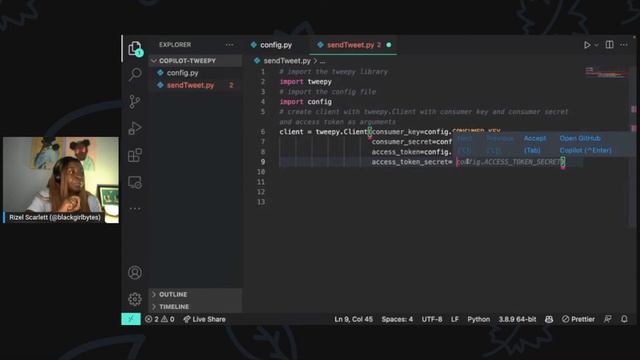Open the Manage settings gear
The height and width of the screenshot is (360, 640).
point(135,299)
